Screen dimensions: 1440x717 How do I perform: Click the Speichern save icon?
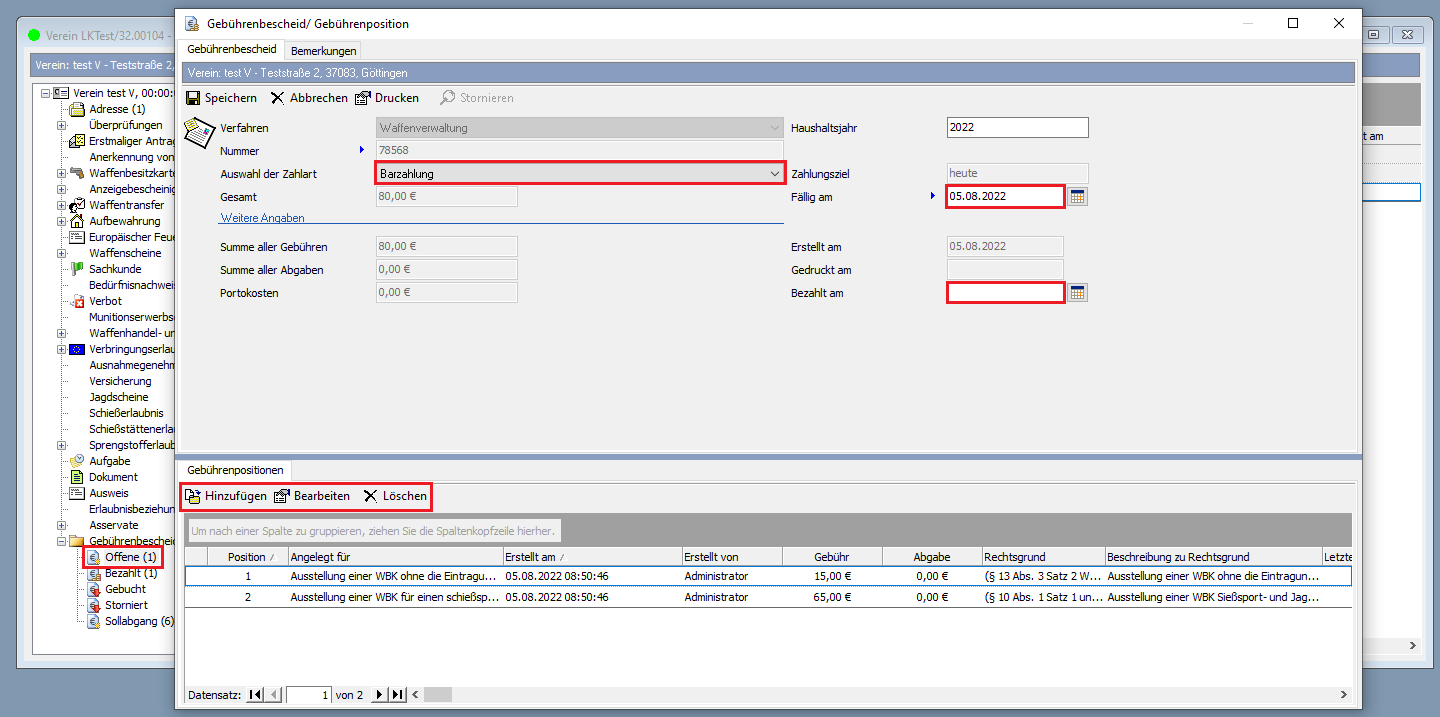coord(193,98)
